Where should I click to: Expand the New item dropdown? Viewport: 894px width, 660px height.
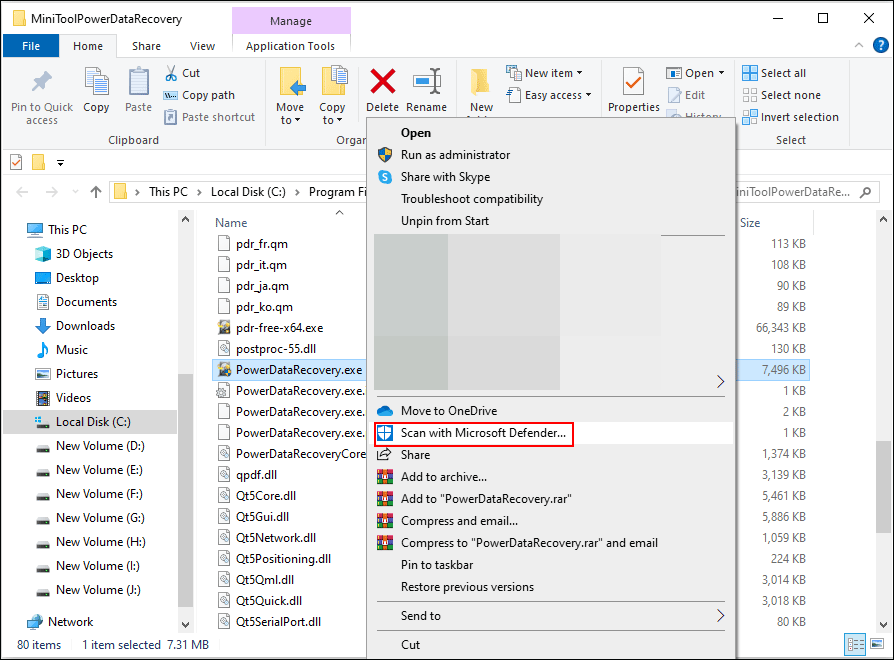tap(577, 71)
